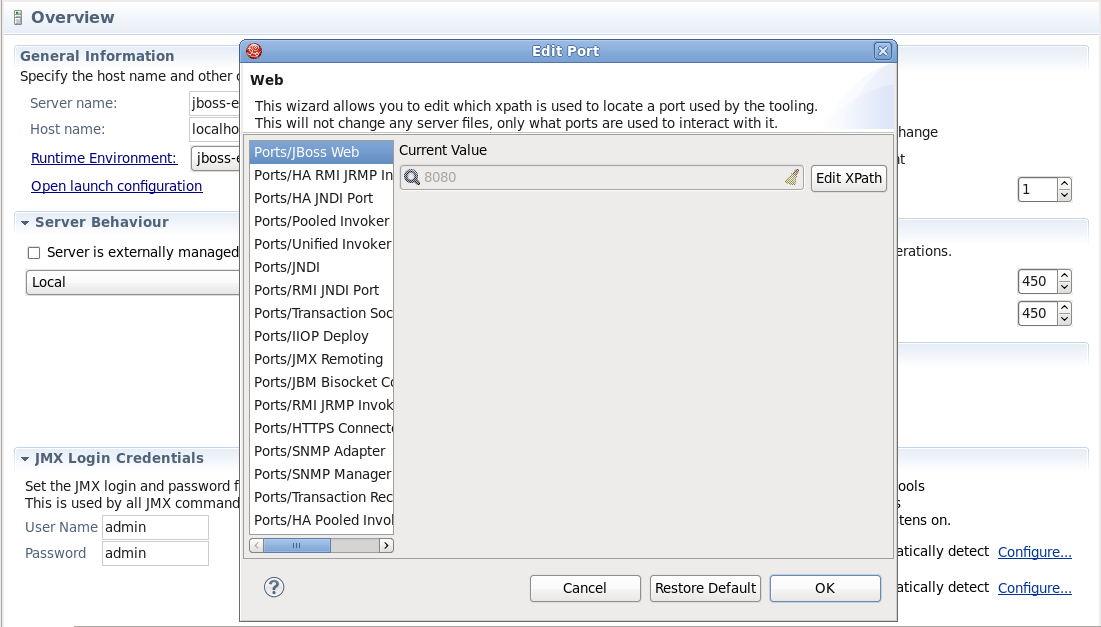The width and height of the screenshot is (1101, 627).
Task: Select Ports/RMI JNDI Port item
Action: (x=322, y=291)
